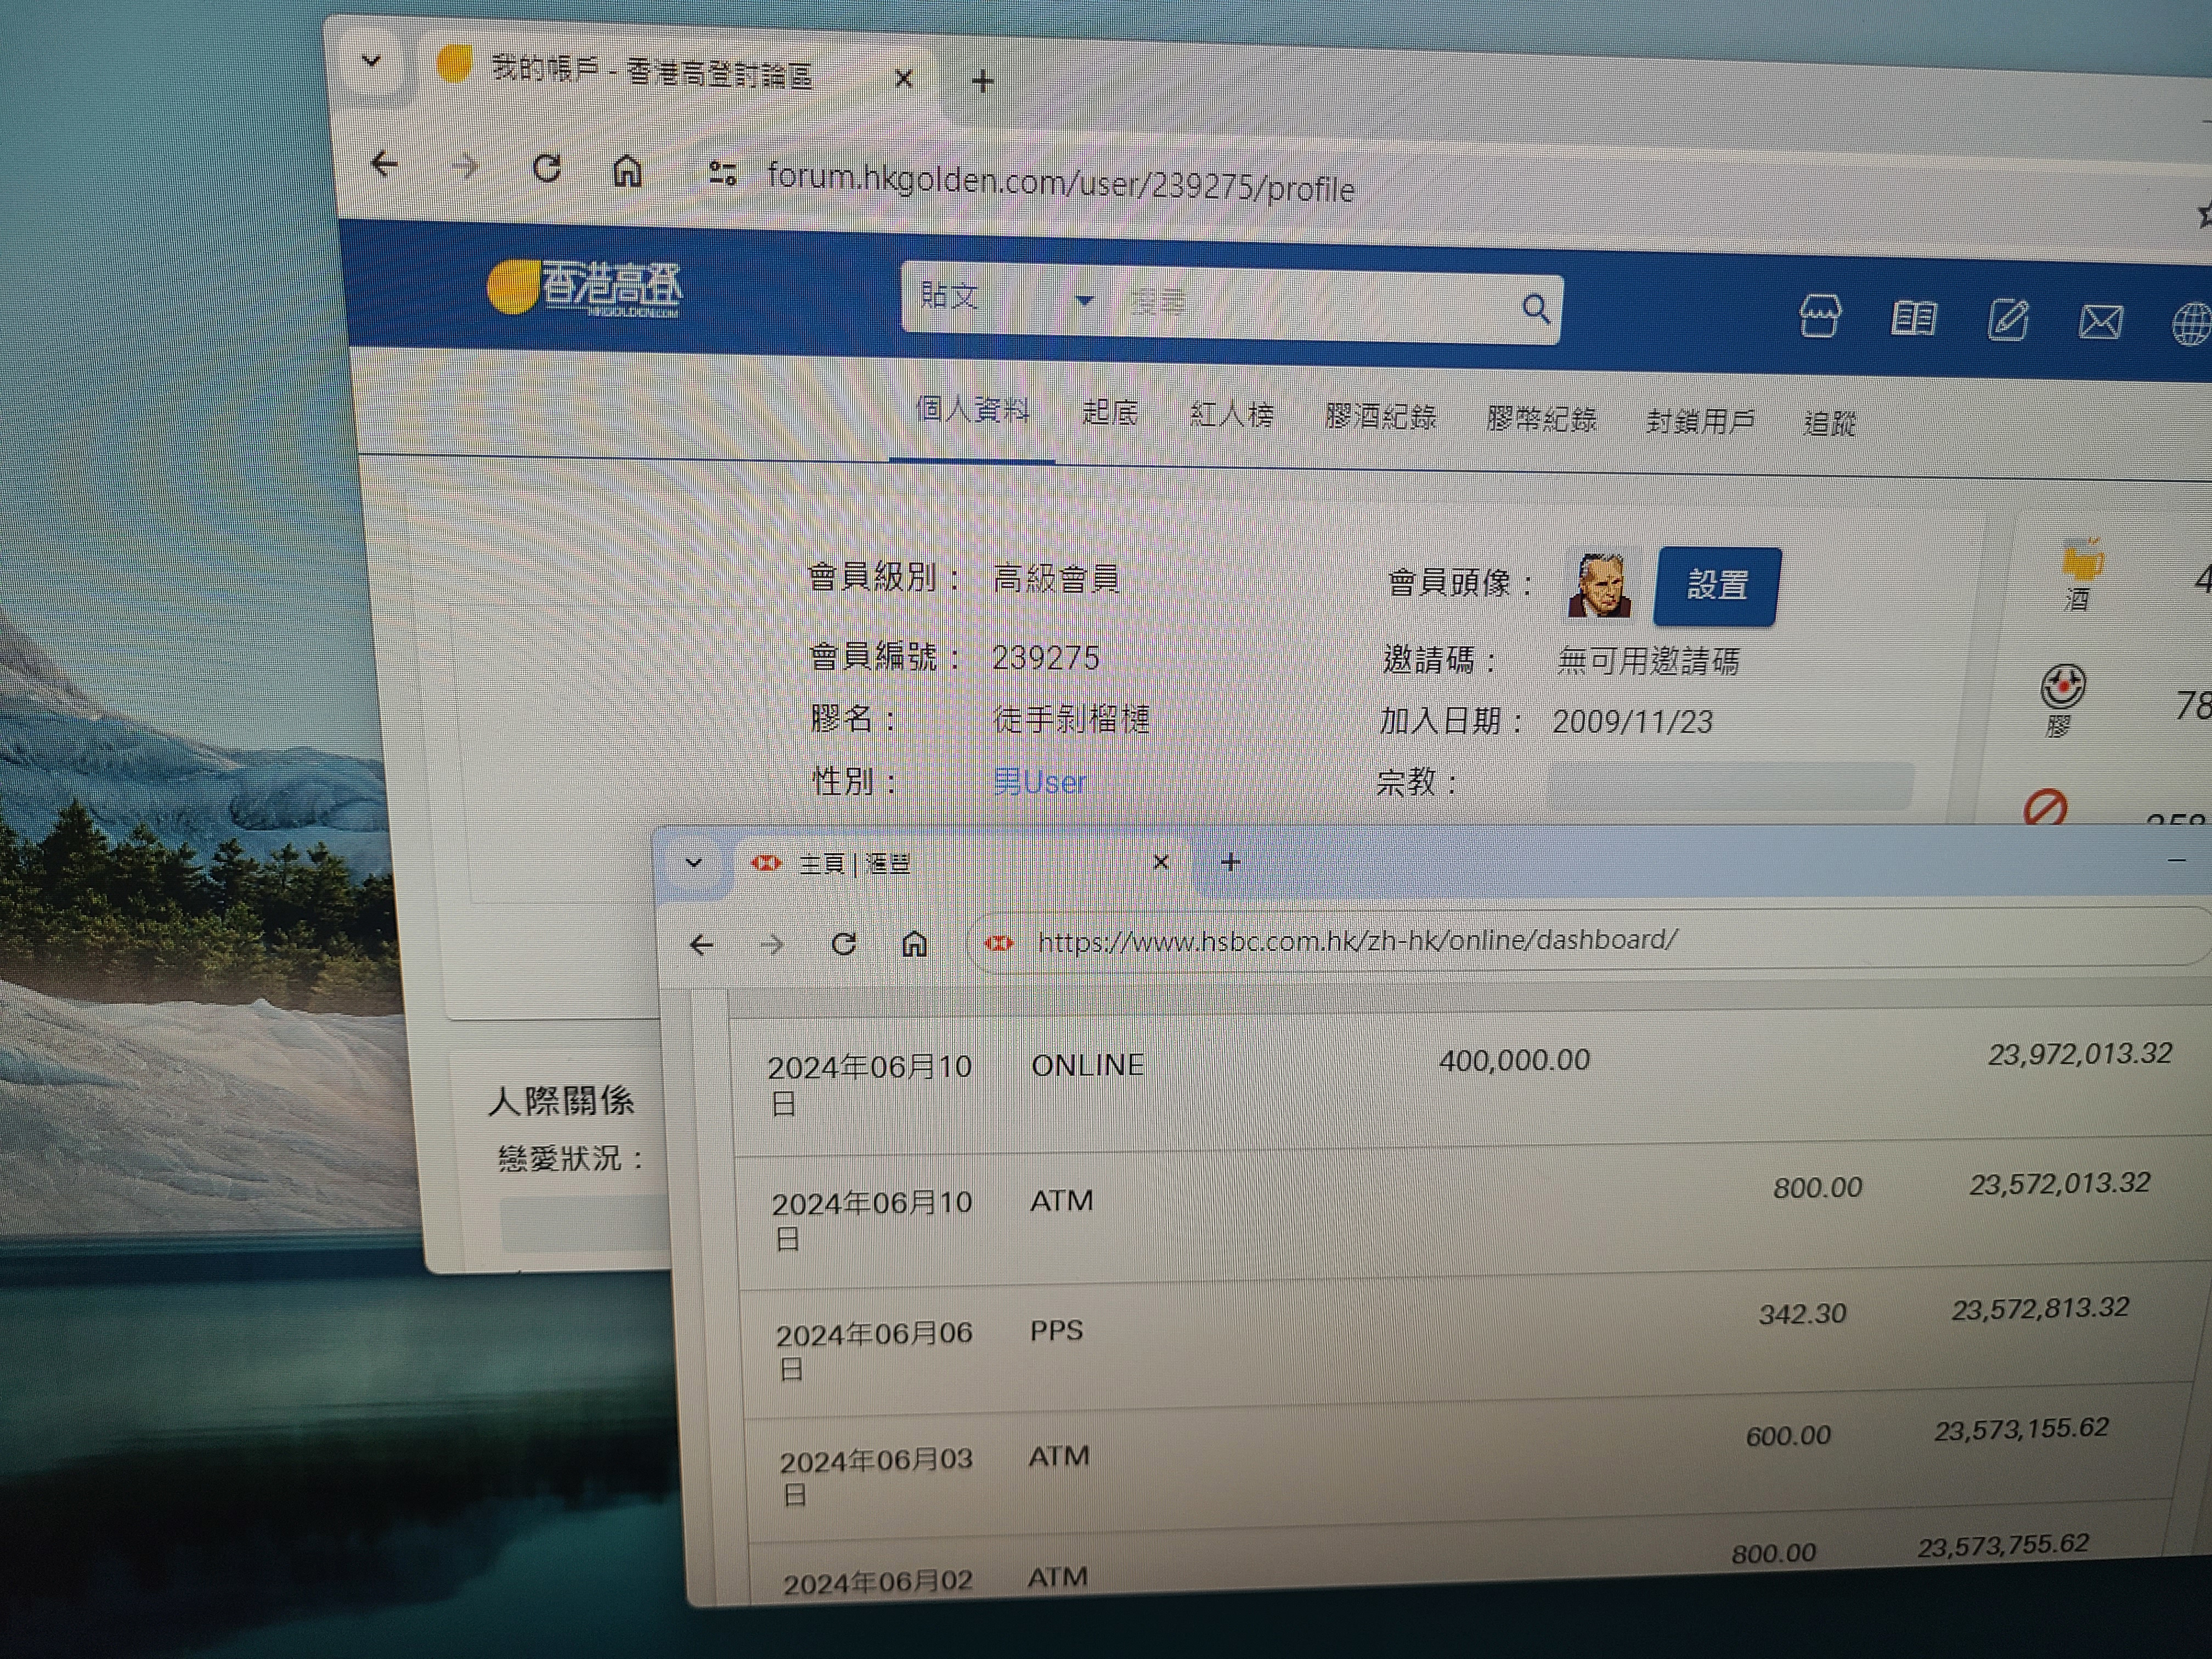Click the PPS transaction label
Screen dimensions: 2212x1659
1056,1331
